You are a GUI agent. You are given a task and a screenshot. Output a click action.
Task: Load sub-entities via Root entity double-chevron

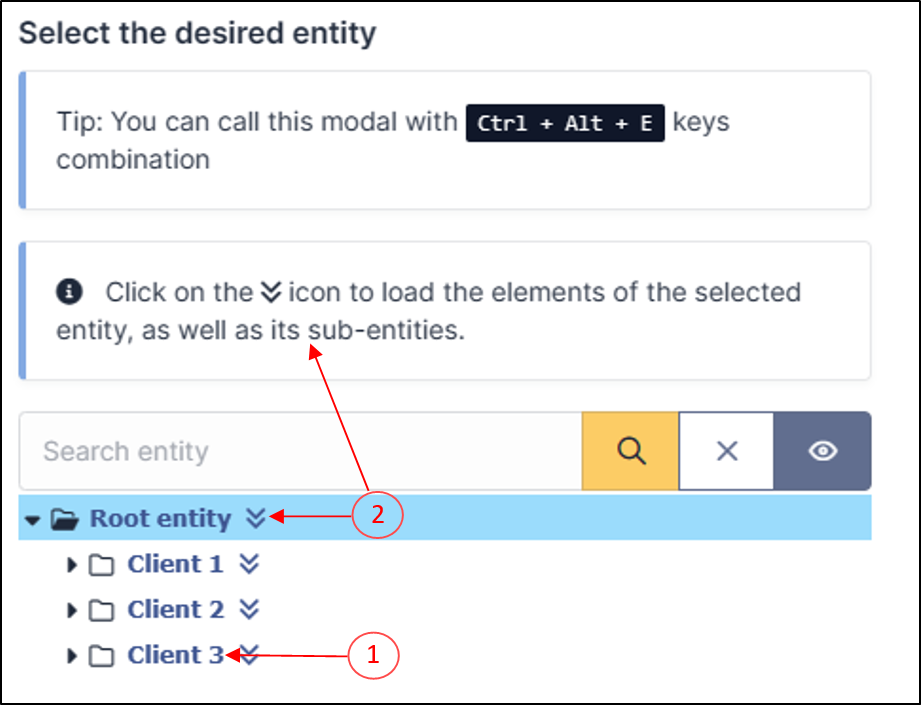click(x=256, y=518)
